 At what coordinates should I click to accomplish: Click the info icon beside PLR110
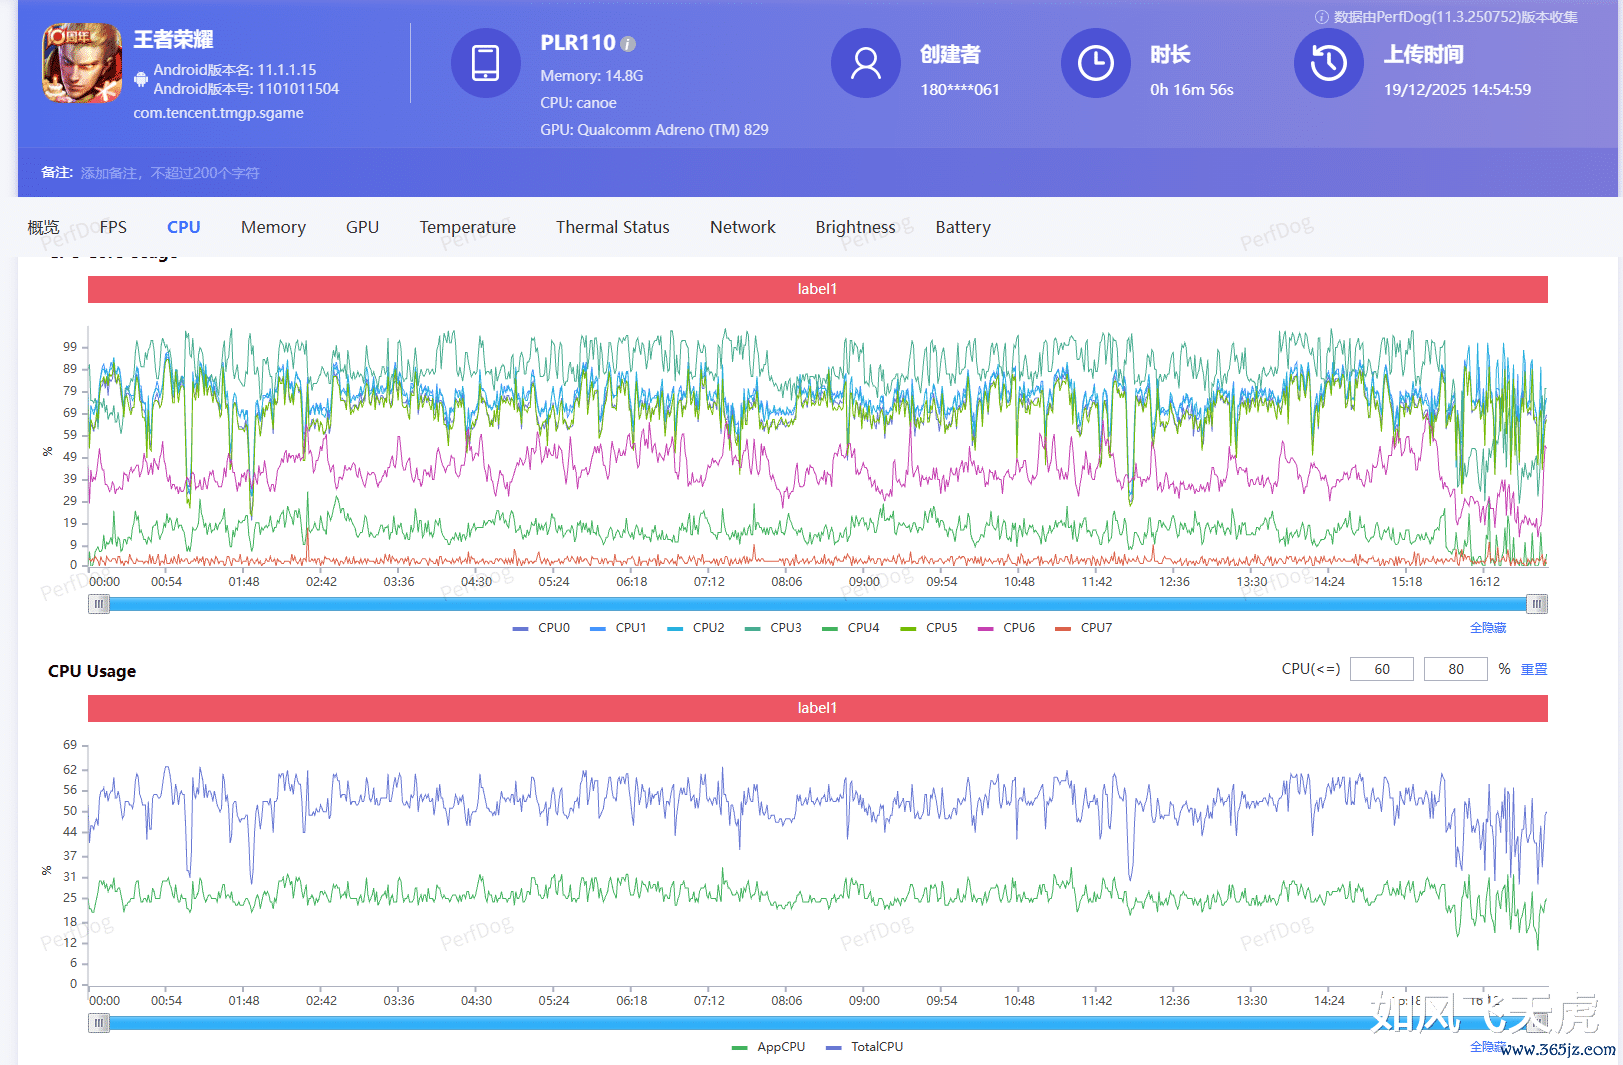coord(628,44)
